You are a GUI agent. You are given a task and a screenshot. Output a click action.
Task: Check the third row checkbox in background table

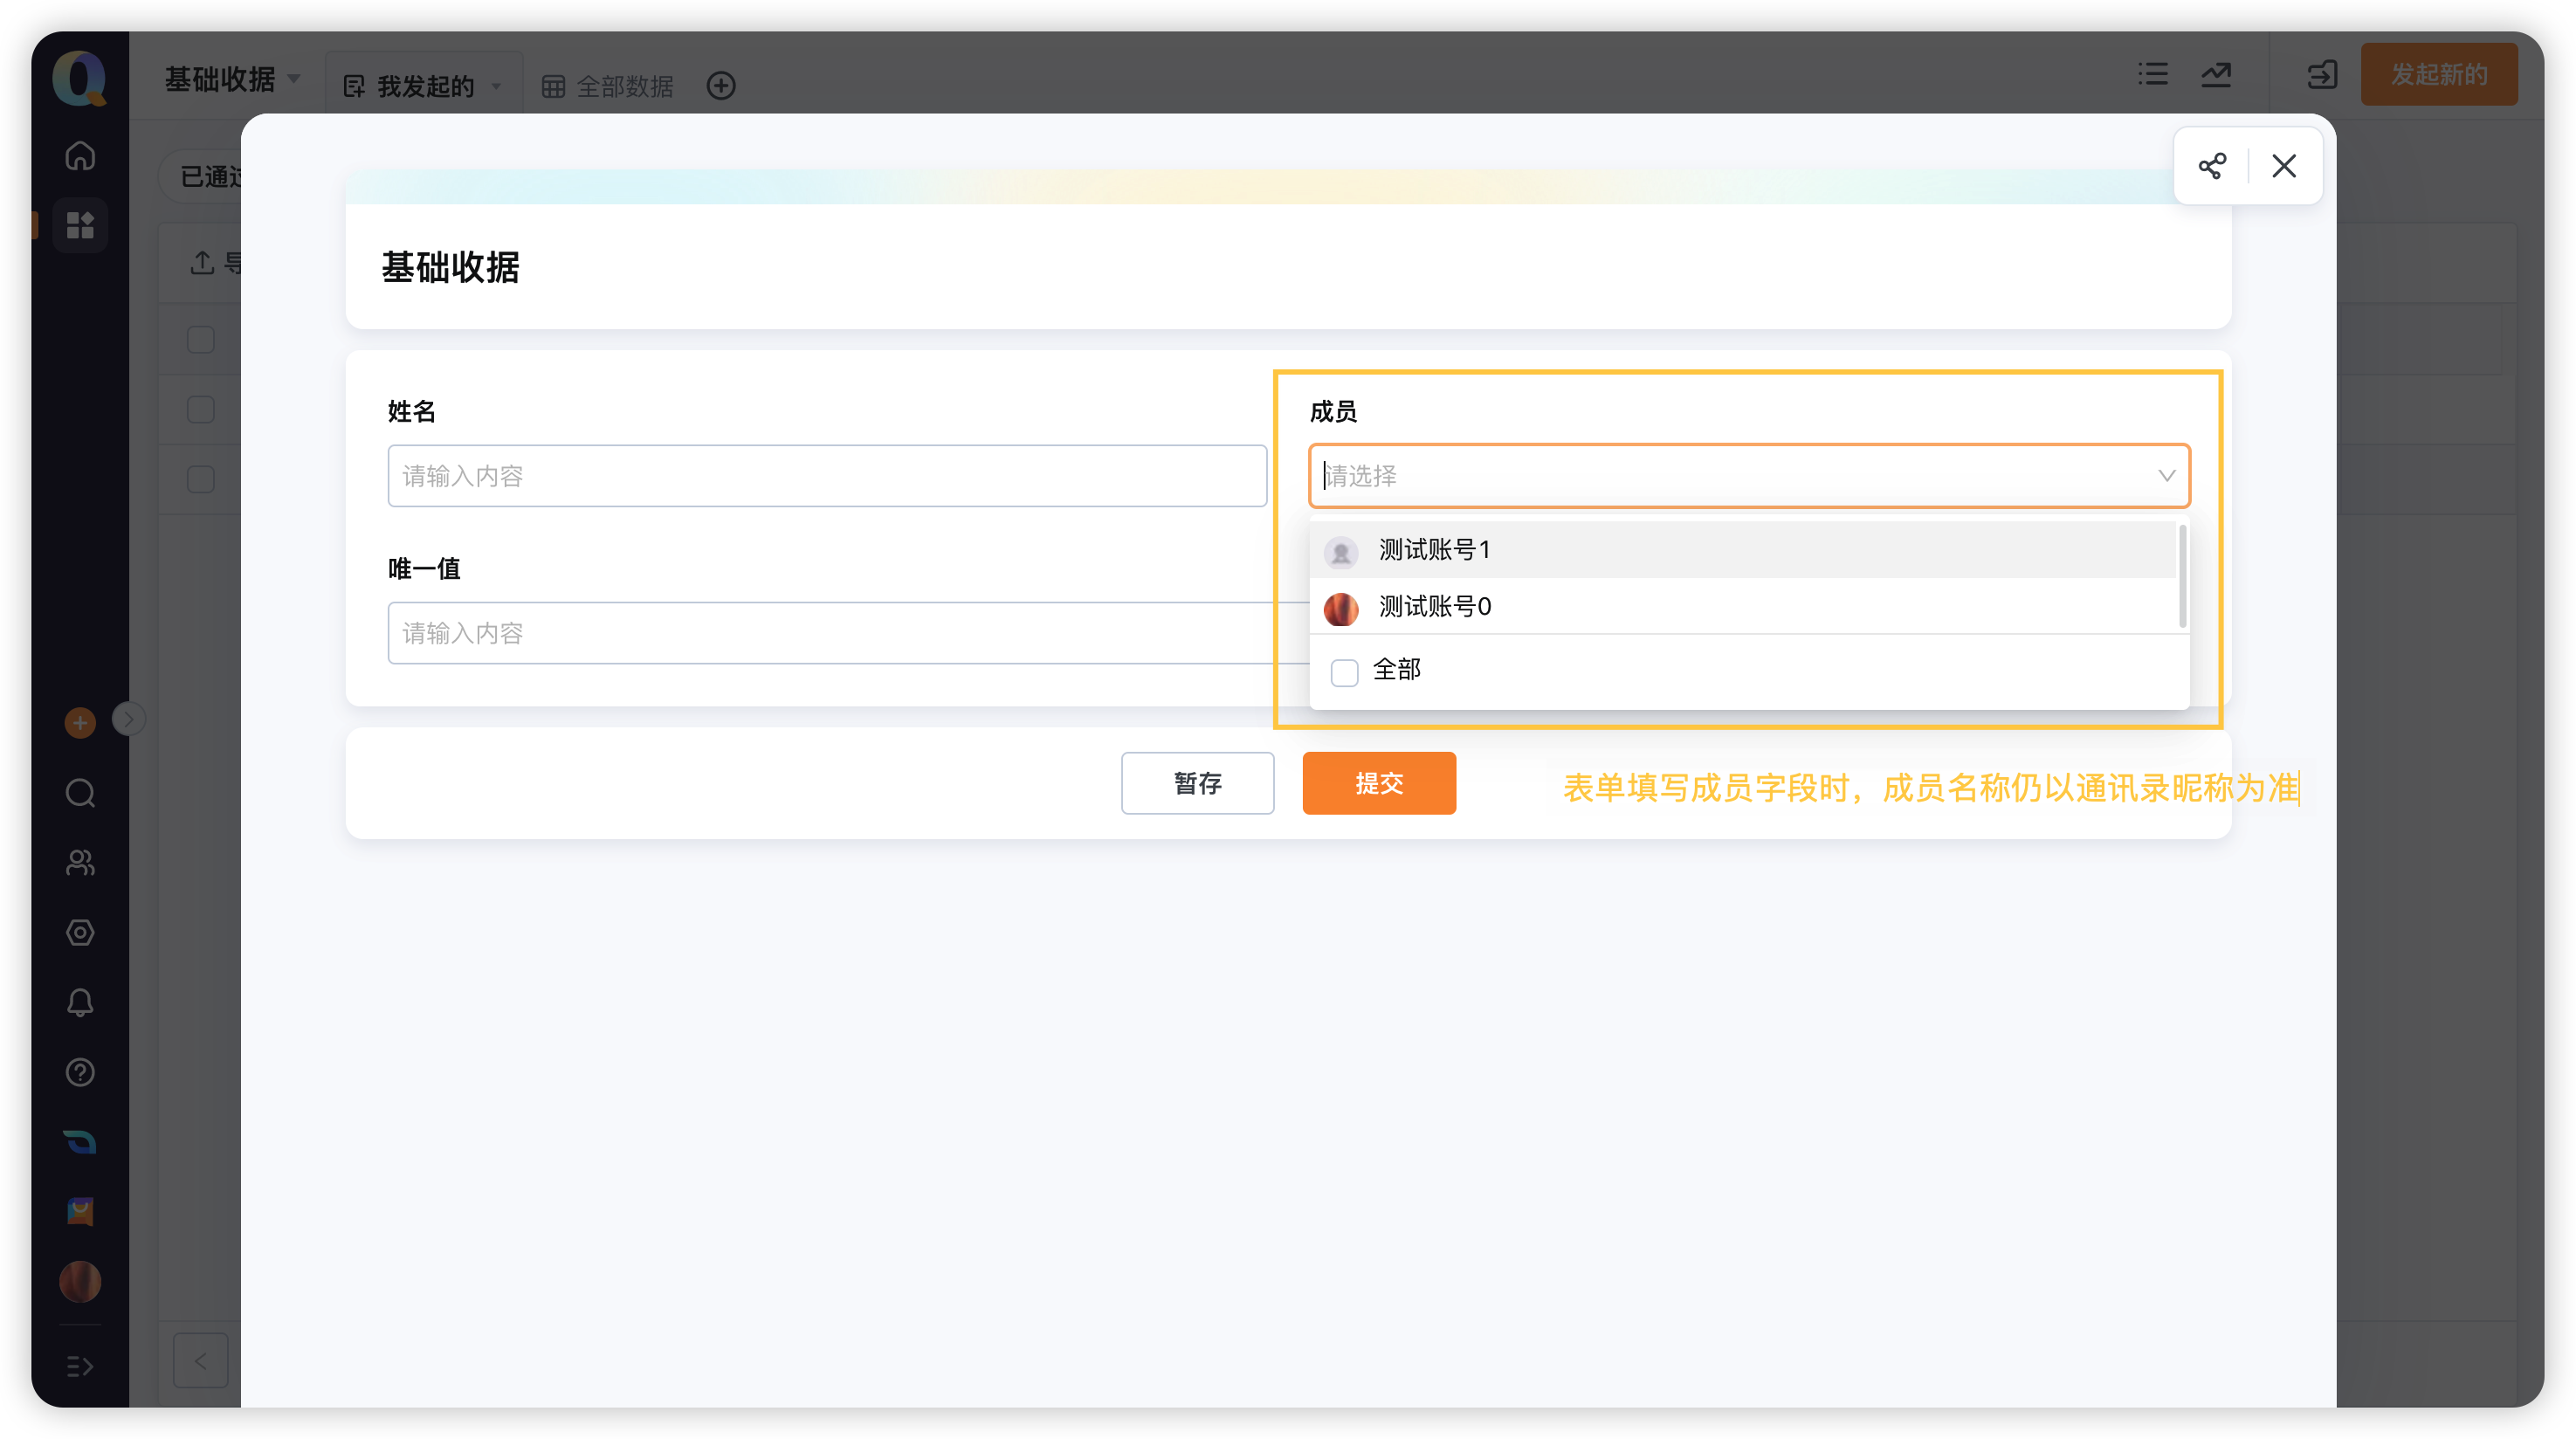pos(201,479)
